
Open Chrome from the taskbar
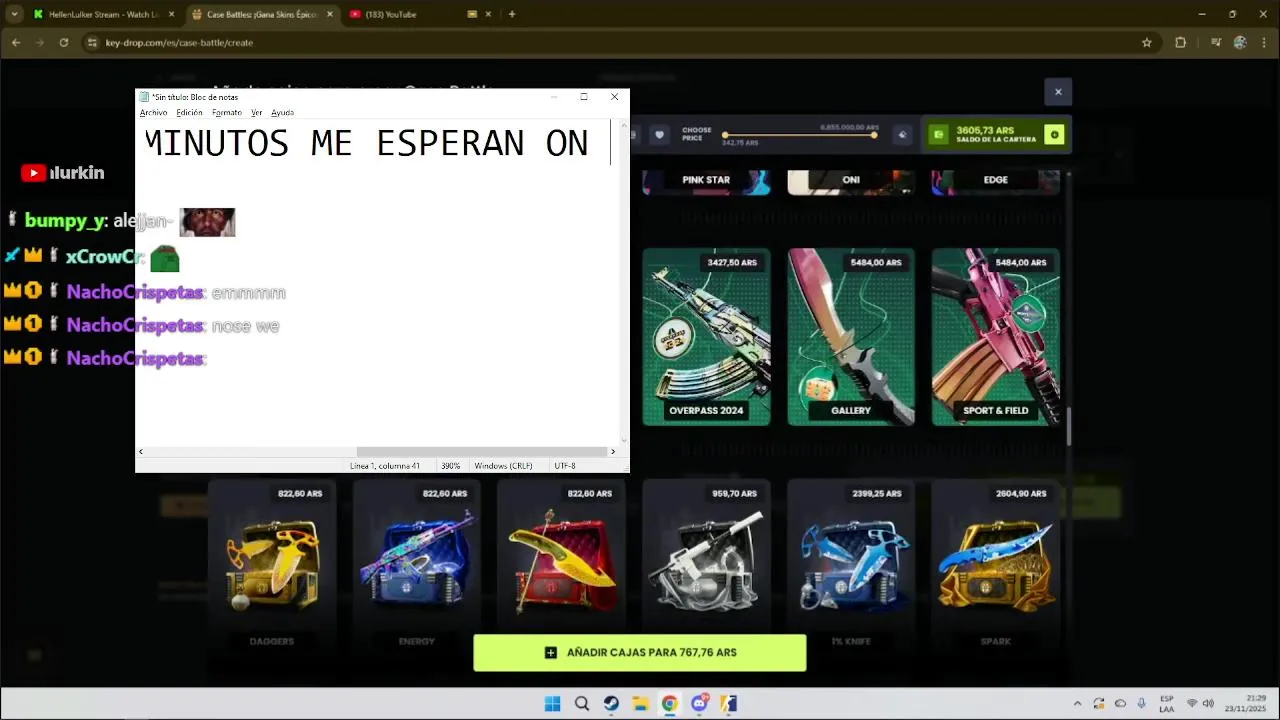[x=670, y=704]
